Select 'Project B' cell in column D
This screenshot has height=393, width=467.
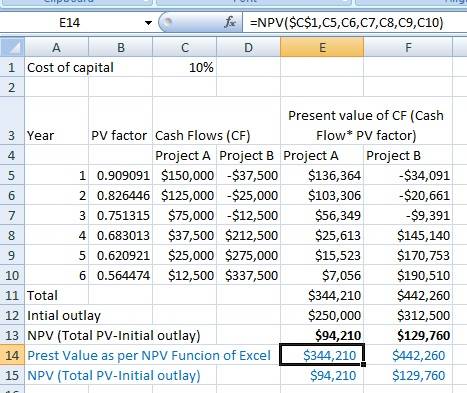click(248, 155)
